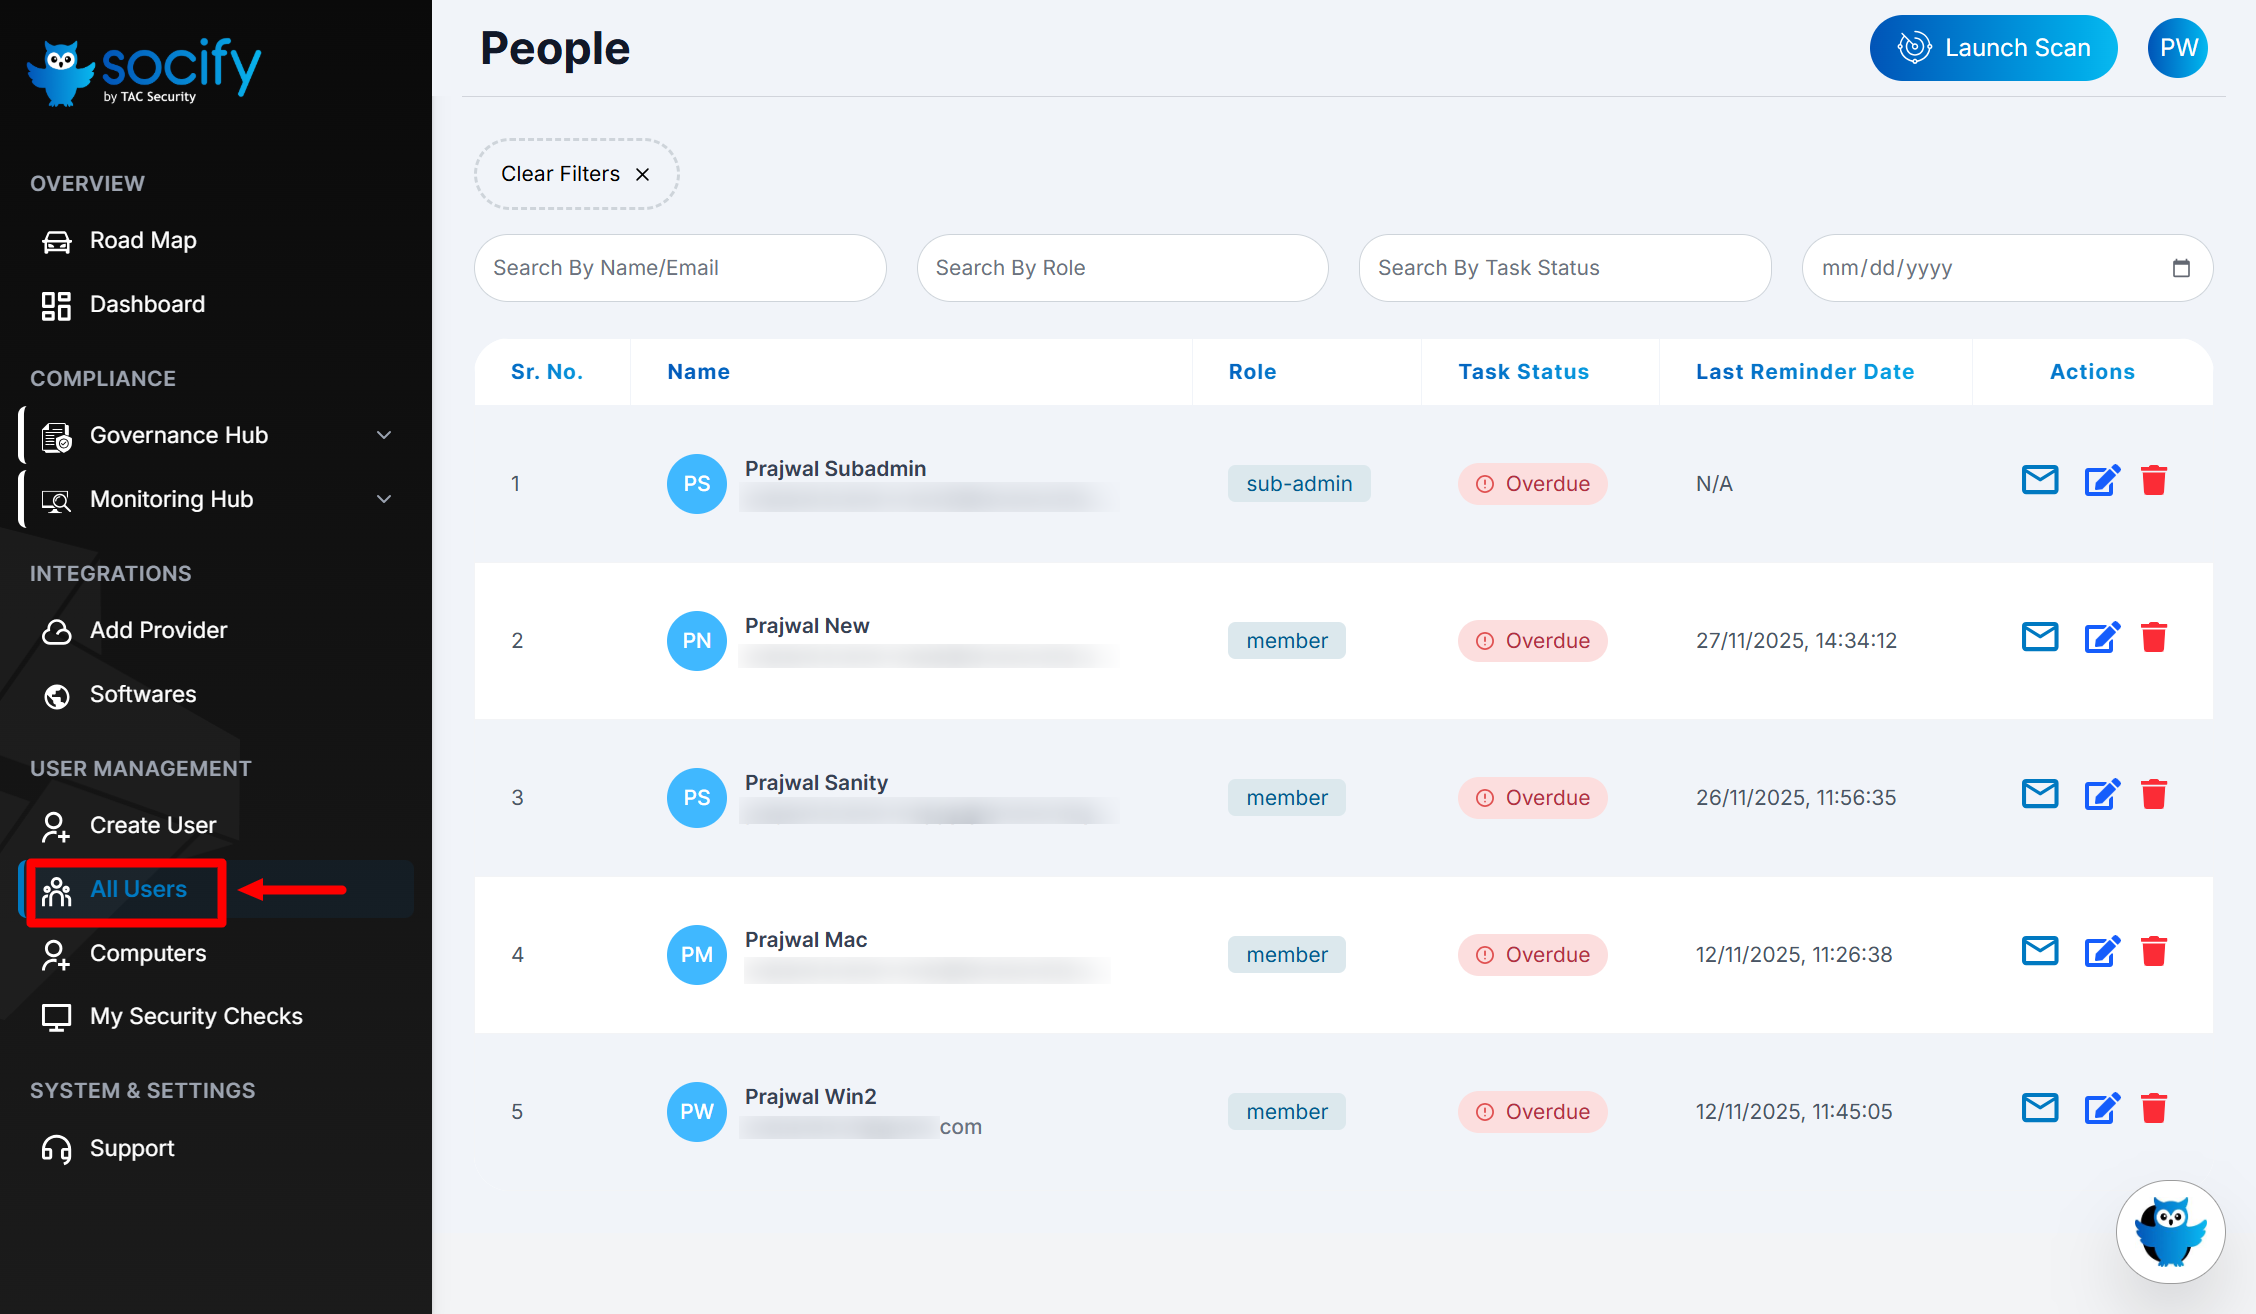This screenshot has width=2256, height=1314.
Task: Focus Search By Name/Email field
Action: click(x=680, y=268)
